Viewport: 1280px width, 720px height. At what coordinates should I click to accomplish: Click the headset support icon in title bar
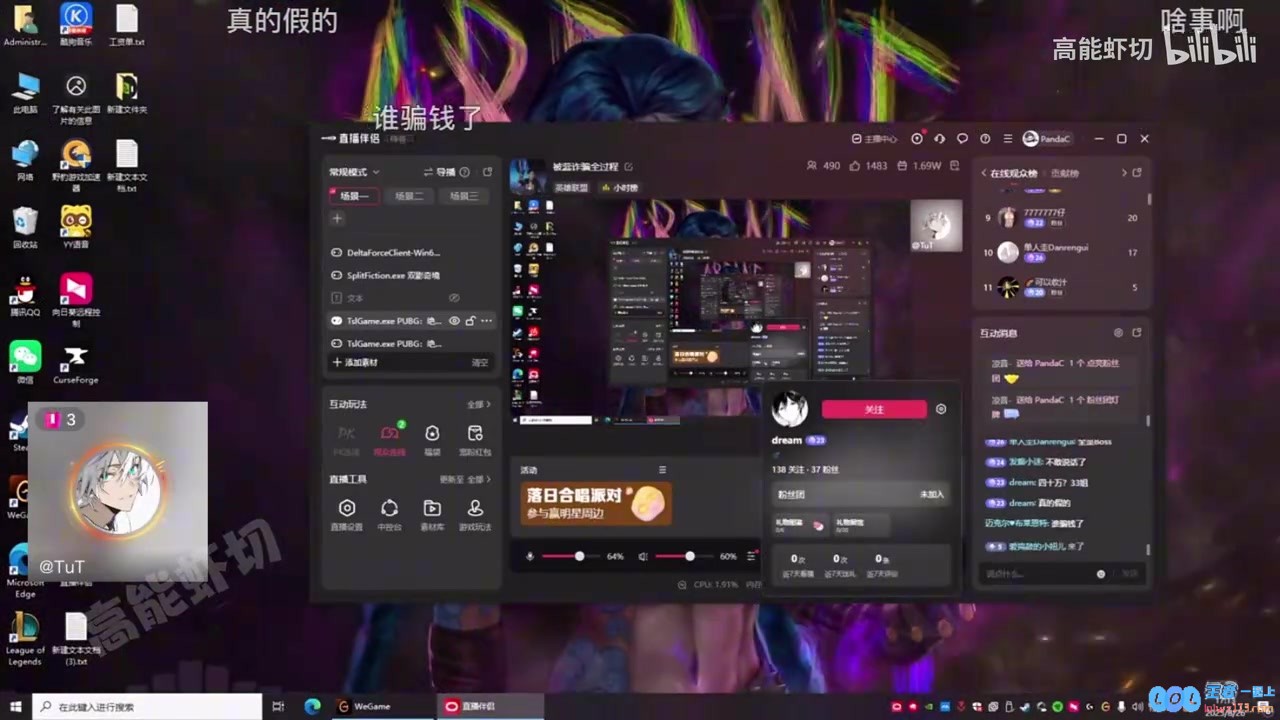pyautogui.click(x=939, y=139)
